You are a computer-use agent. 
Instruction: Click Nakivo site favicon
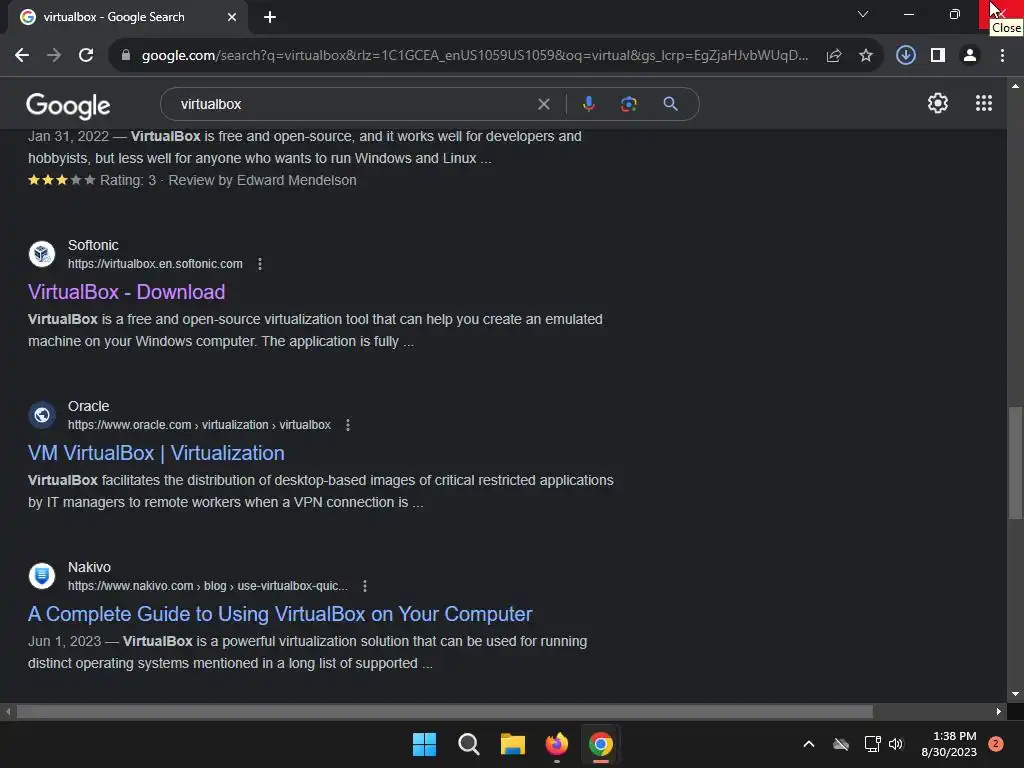pos(42,575)
